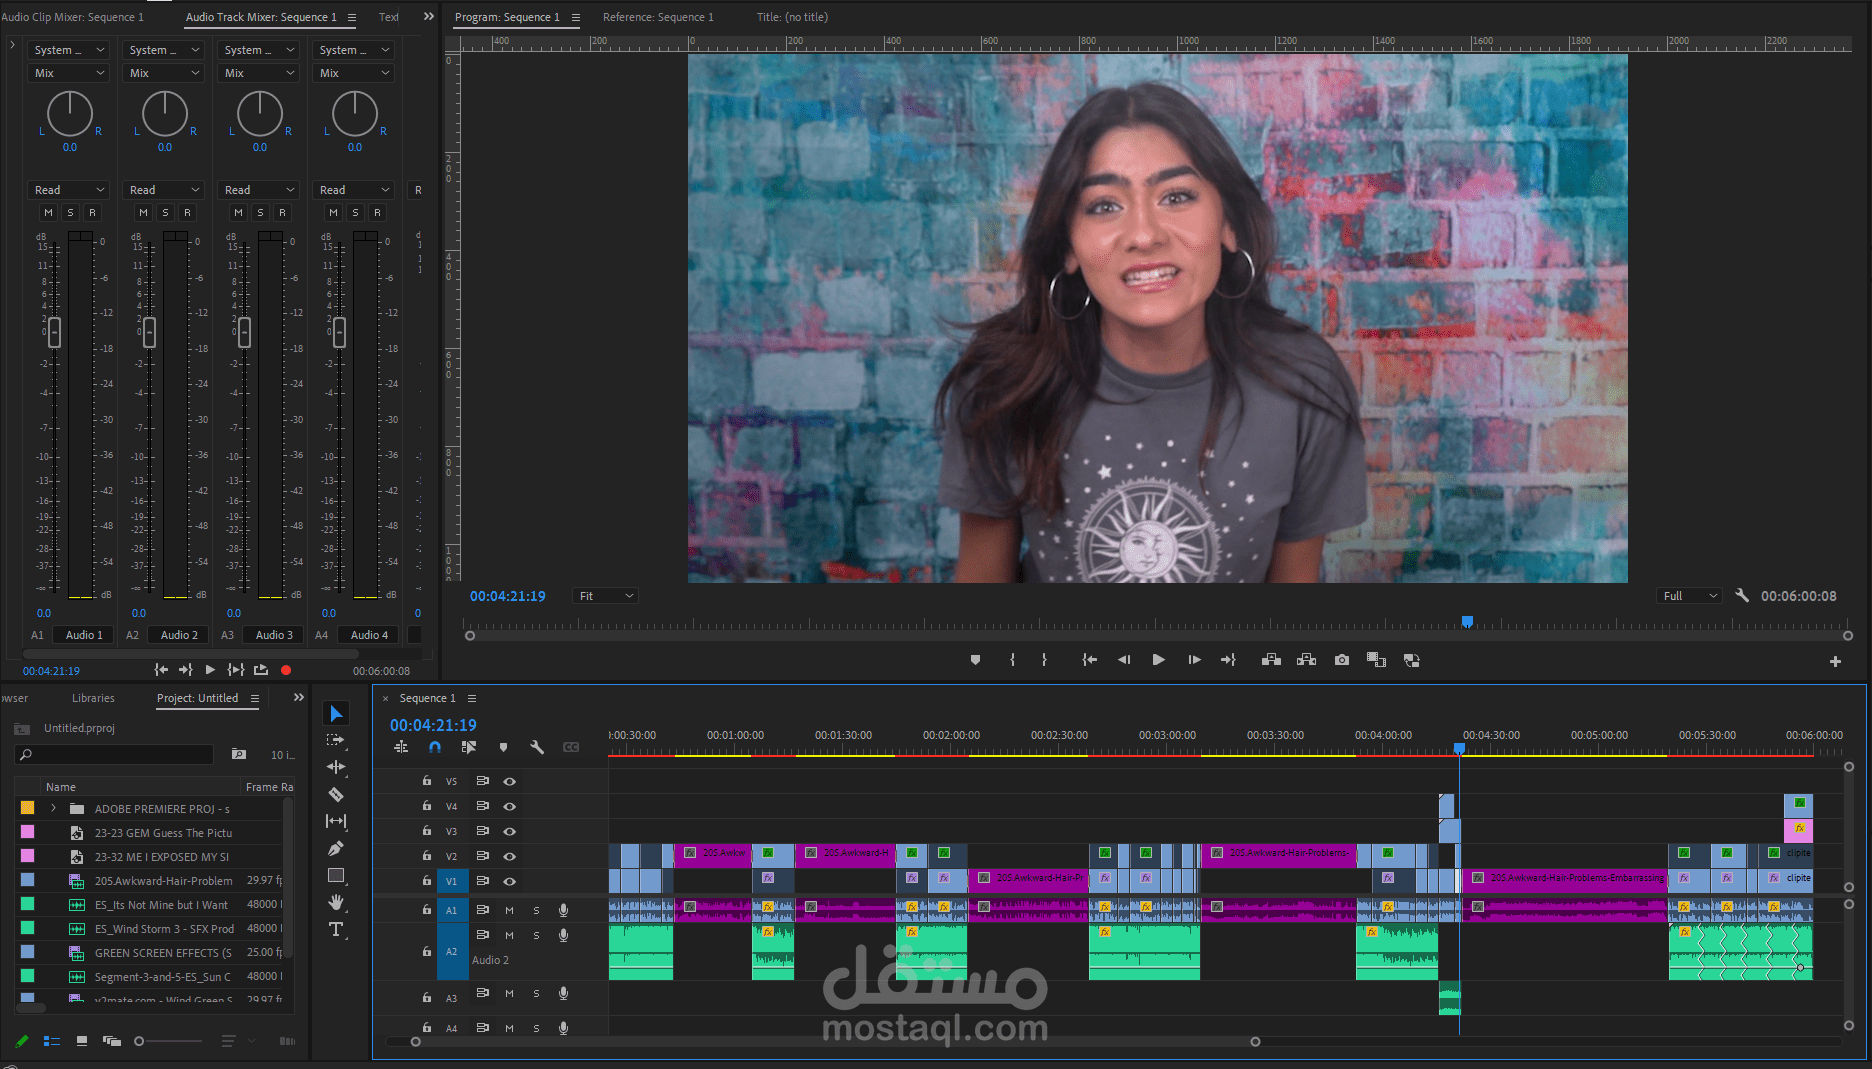Viewport: 1872px width, 1069px height.
Task: Step forward one frame in Program monitor
Action: (1194, 660)
